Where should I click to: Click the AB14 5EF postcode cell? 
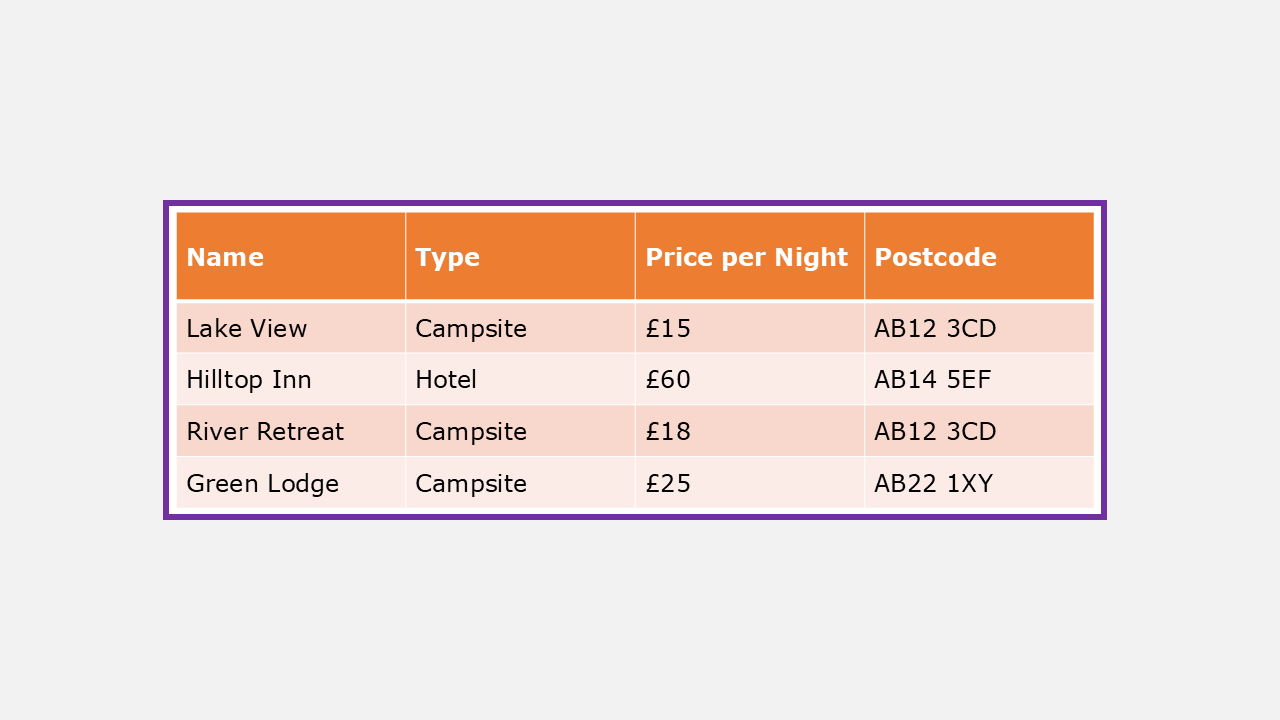coord(978,380)
